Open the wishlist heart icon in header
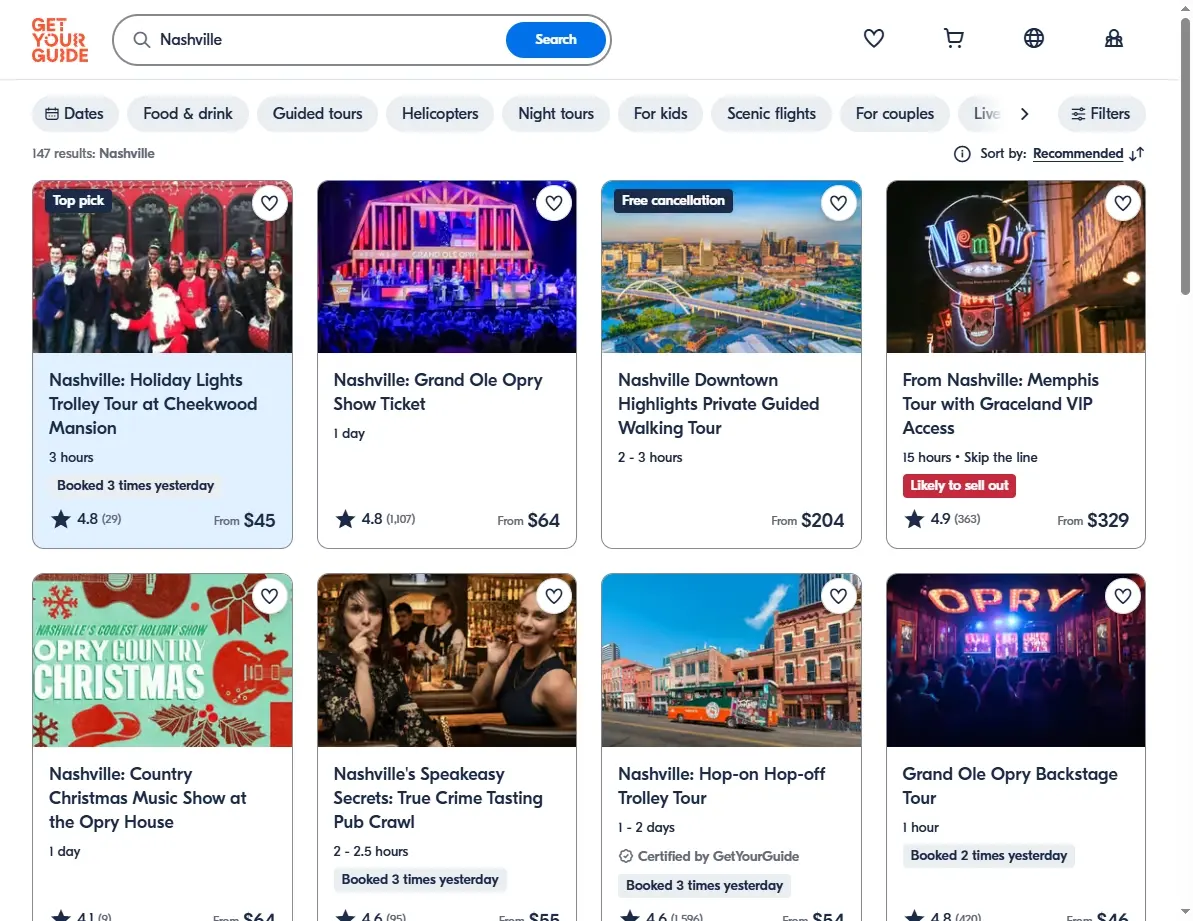This screenshot has height=921, width=1193. coord(873,38)
